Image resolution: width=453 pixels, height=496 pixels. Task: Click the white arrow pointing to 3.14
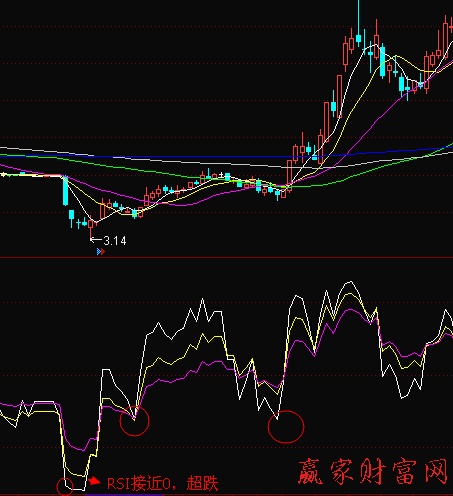pyautogui.click(x=97, y=239)
